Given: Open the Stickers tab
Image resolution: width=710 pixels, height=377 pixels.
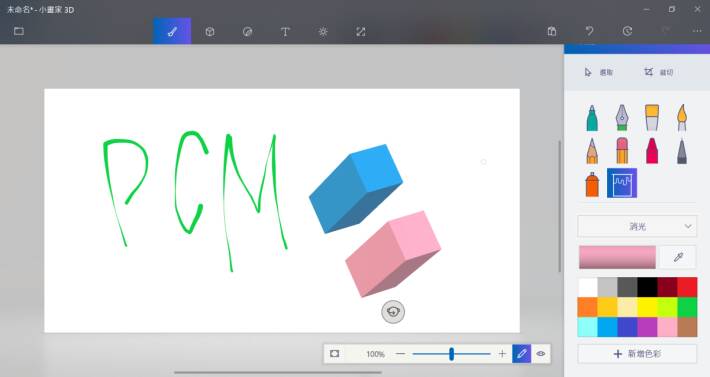Looking at the screenshot, I should [247, 32].
